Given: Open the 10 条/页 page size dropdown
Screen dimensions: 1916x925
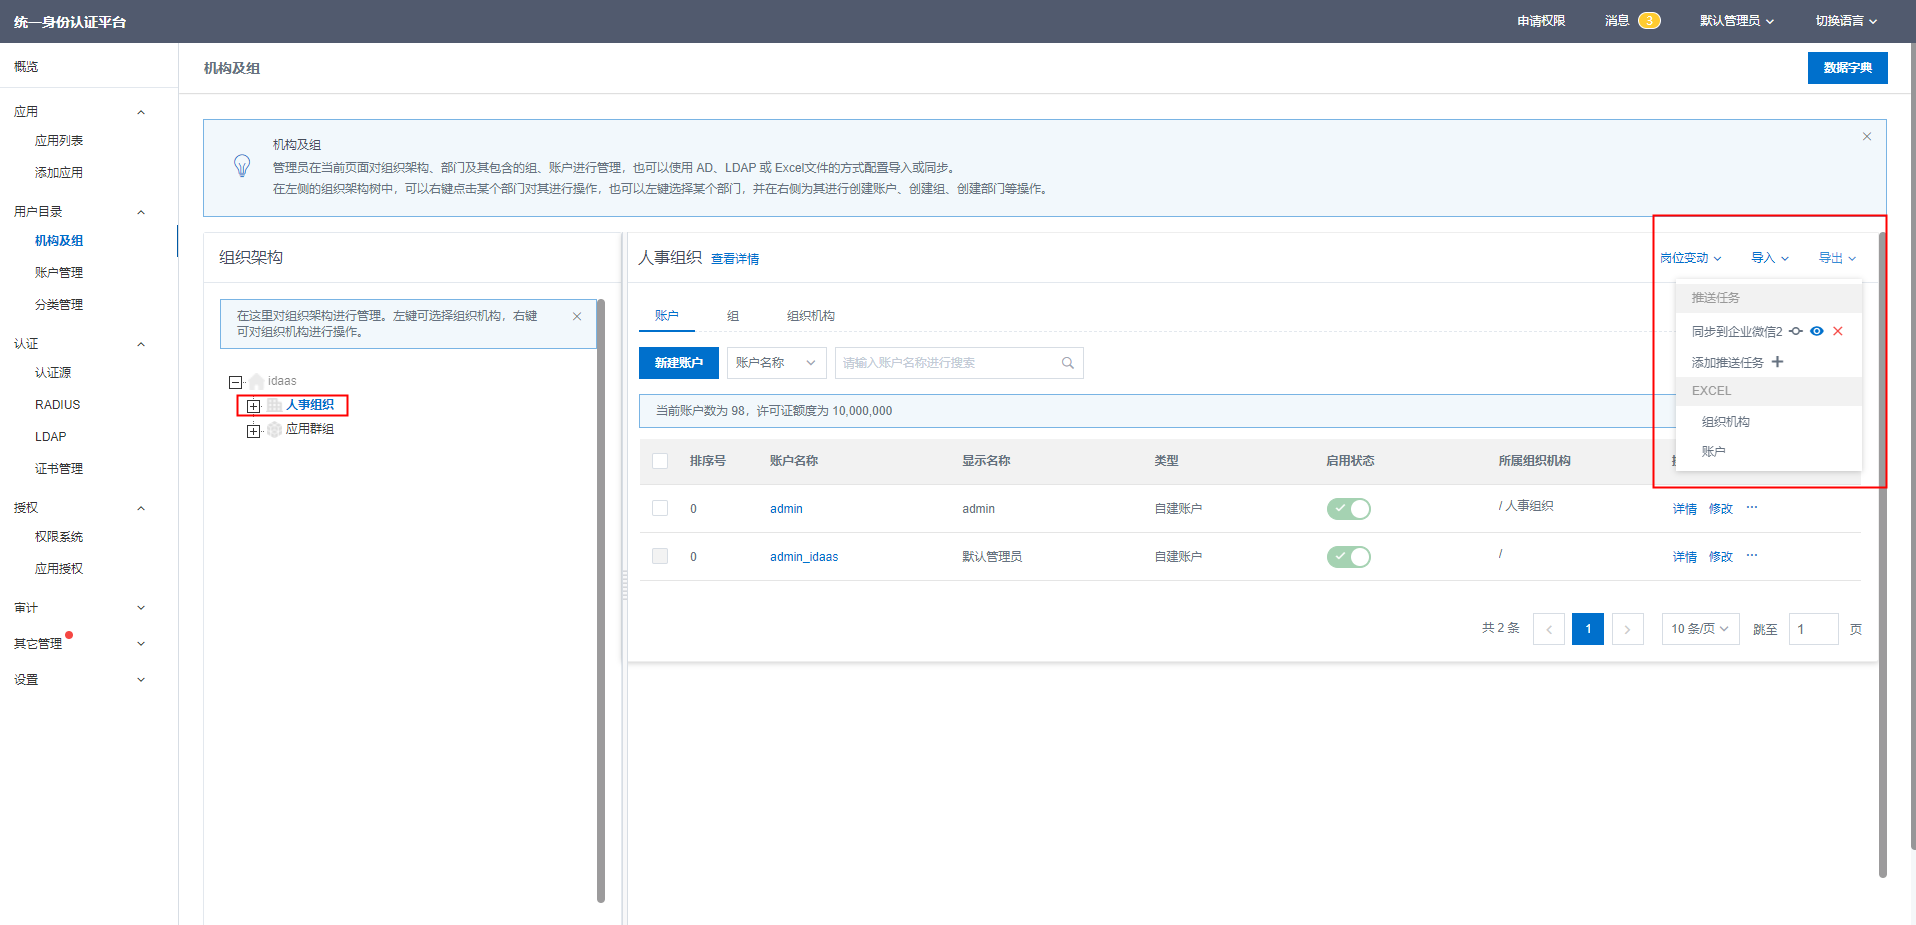Looking at the screenshot, I should coord(1699,629).
